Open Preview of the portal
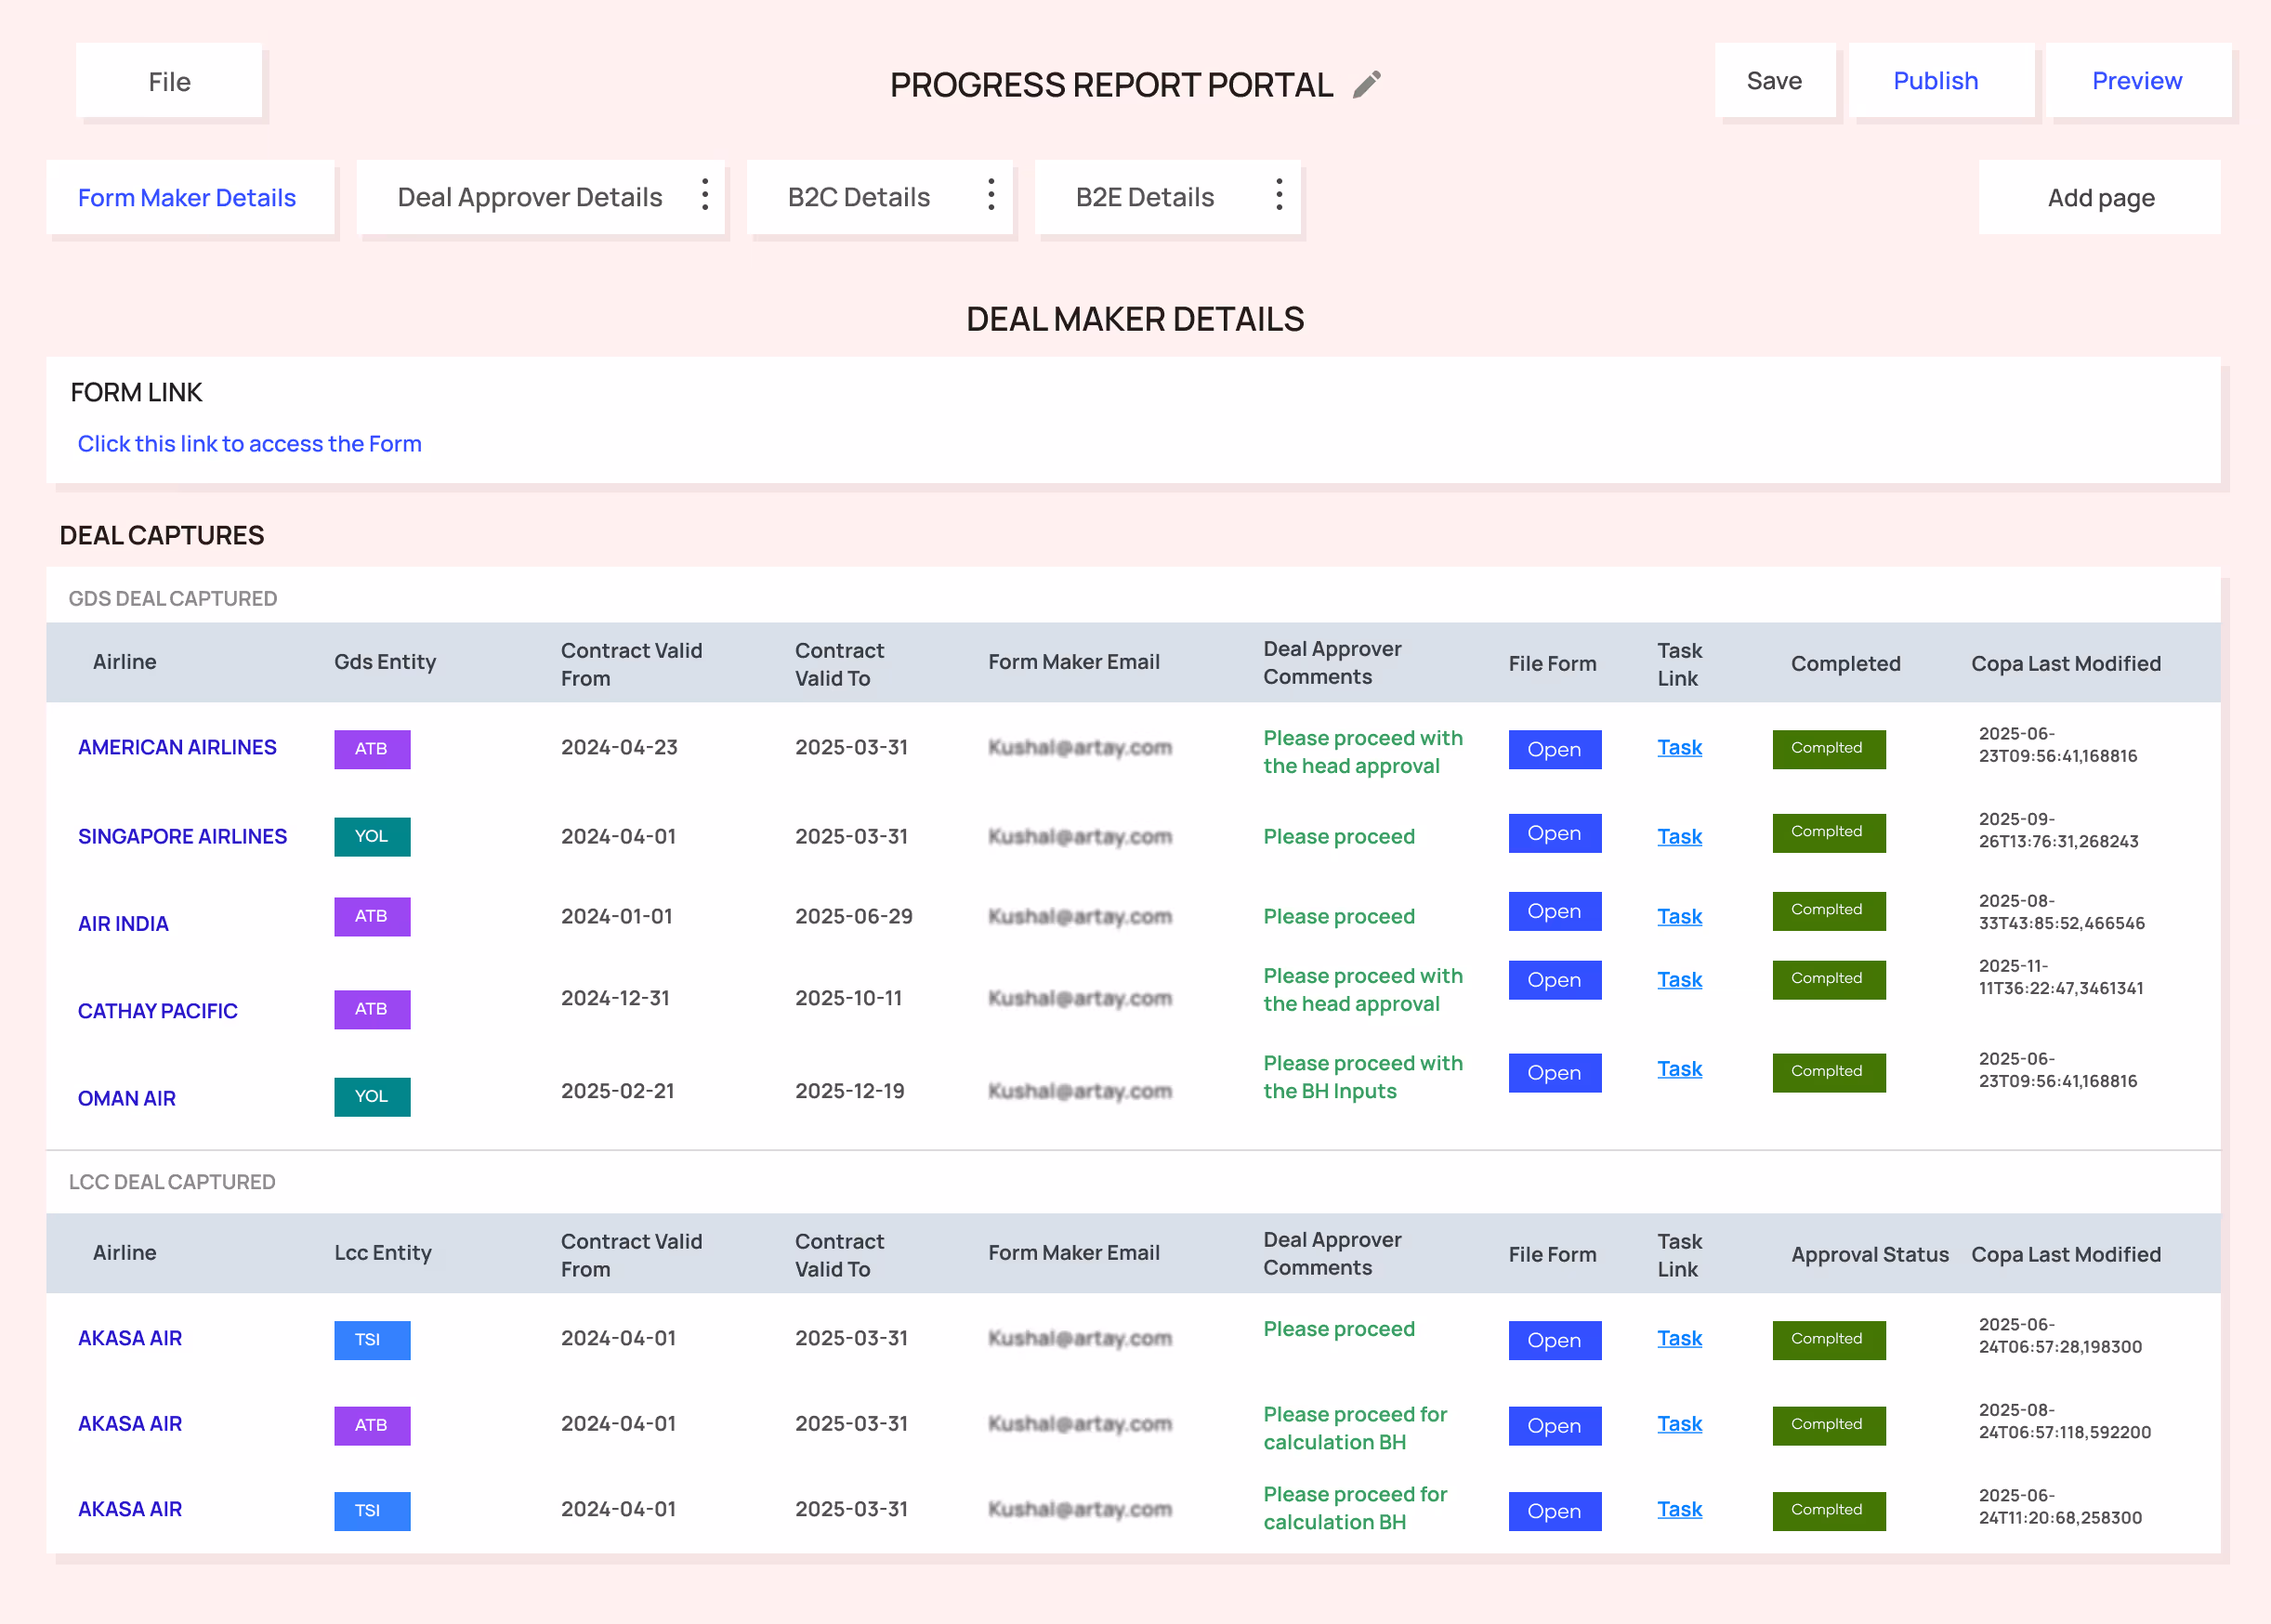 tap(2136, 81)
